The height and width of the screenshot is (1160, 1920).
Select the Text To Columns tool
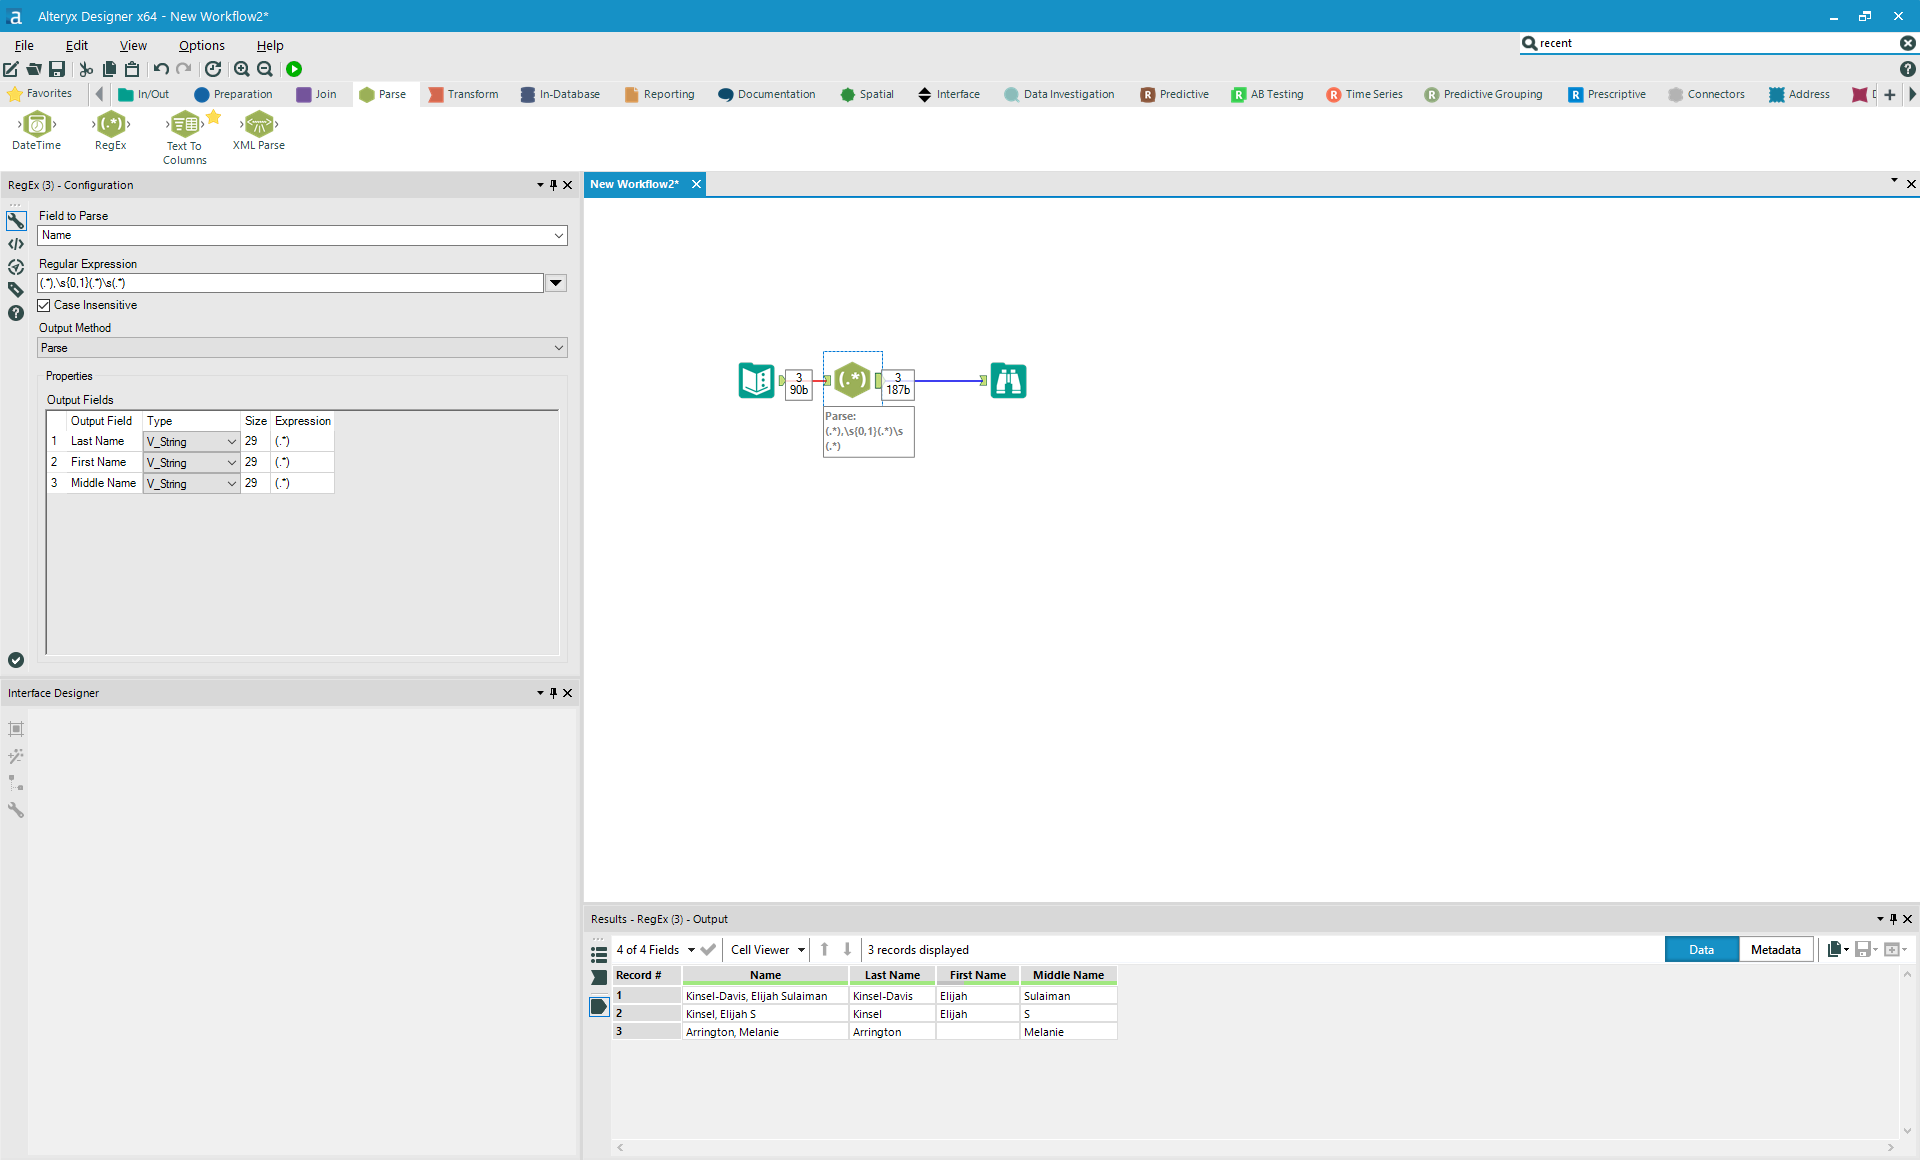click(185, 125)
